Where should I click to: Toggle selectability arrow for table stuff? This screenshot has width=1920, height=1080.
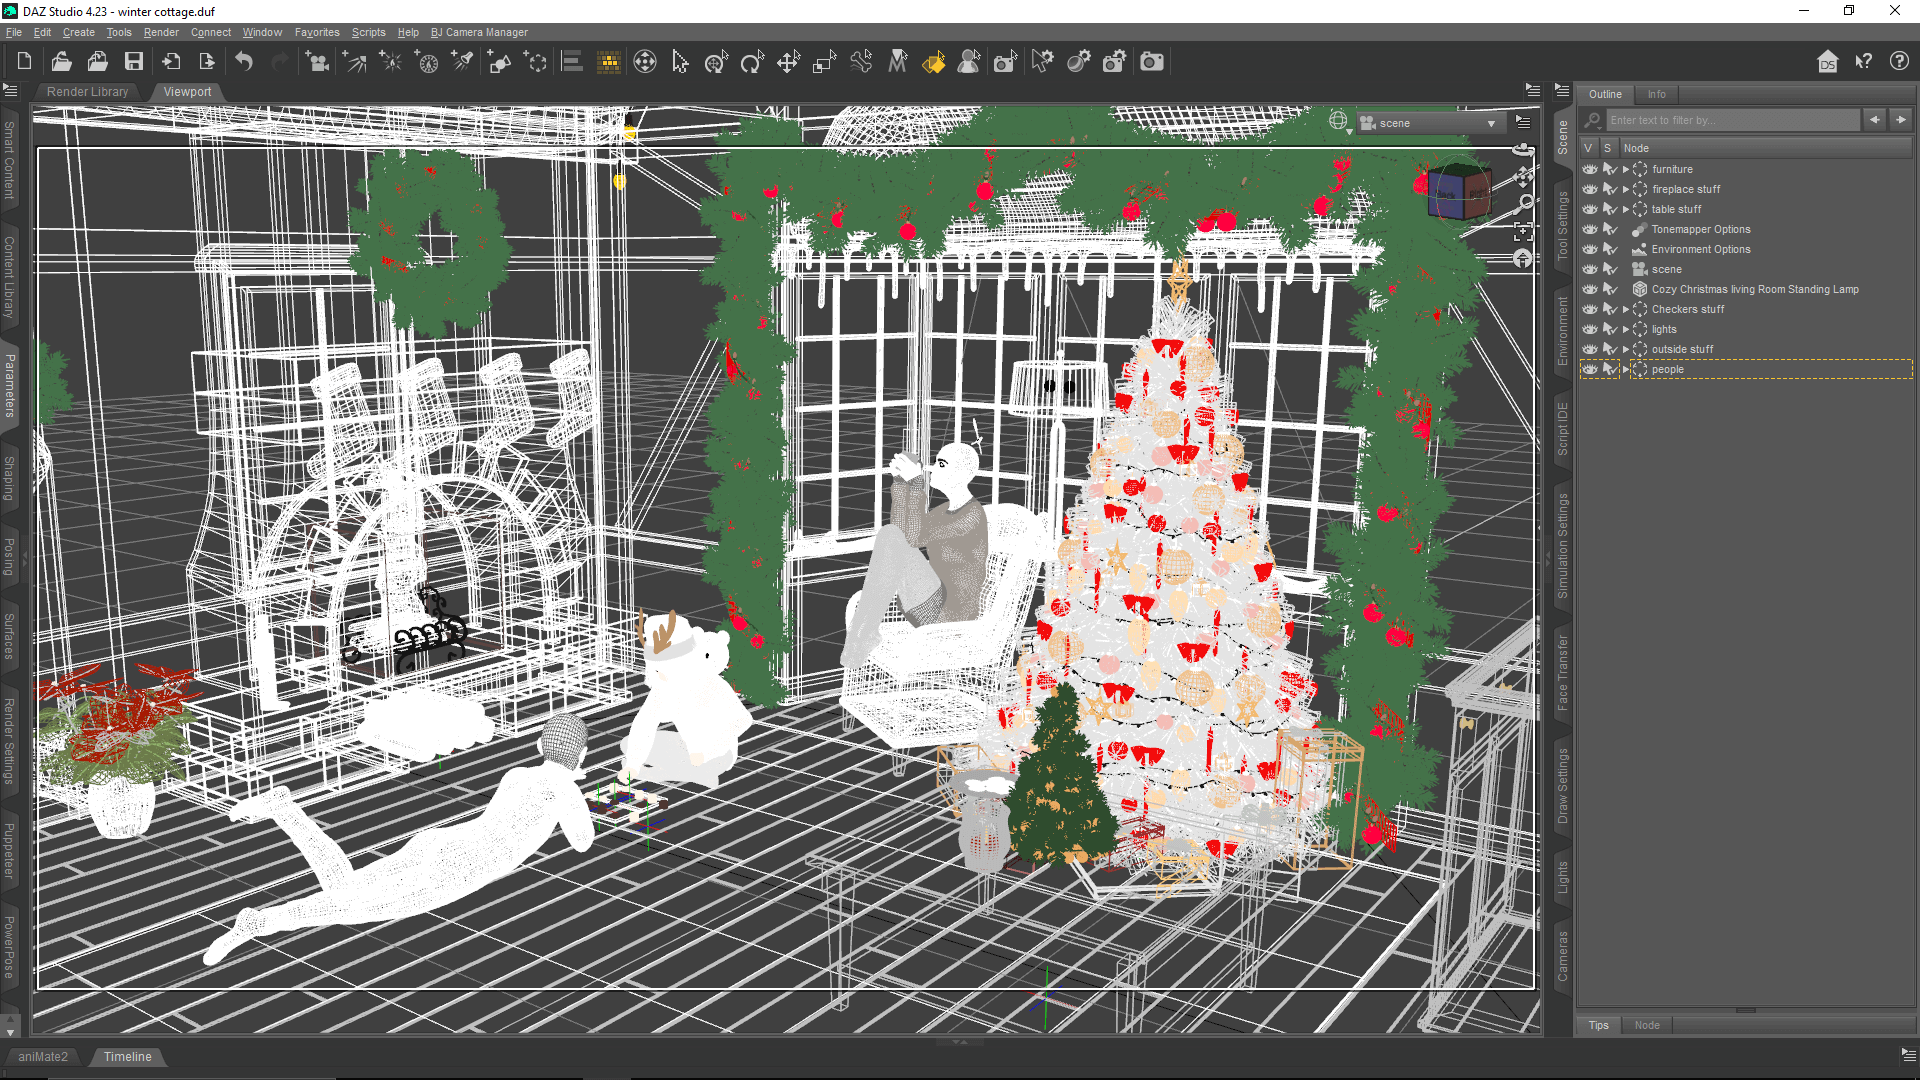pos(1610,209)
